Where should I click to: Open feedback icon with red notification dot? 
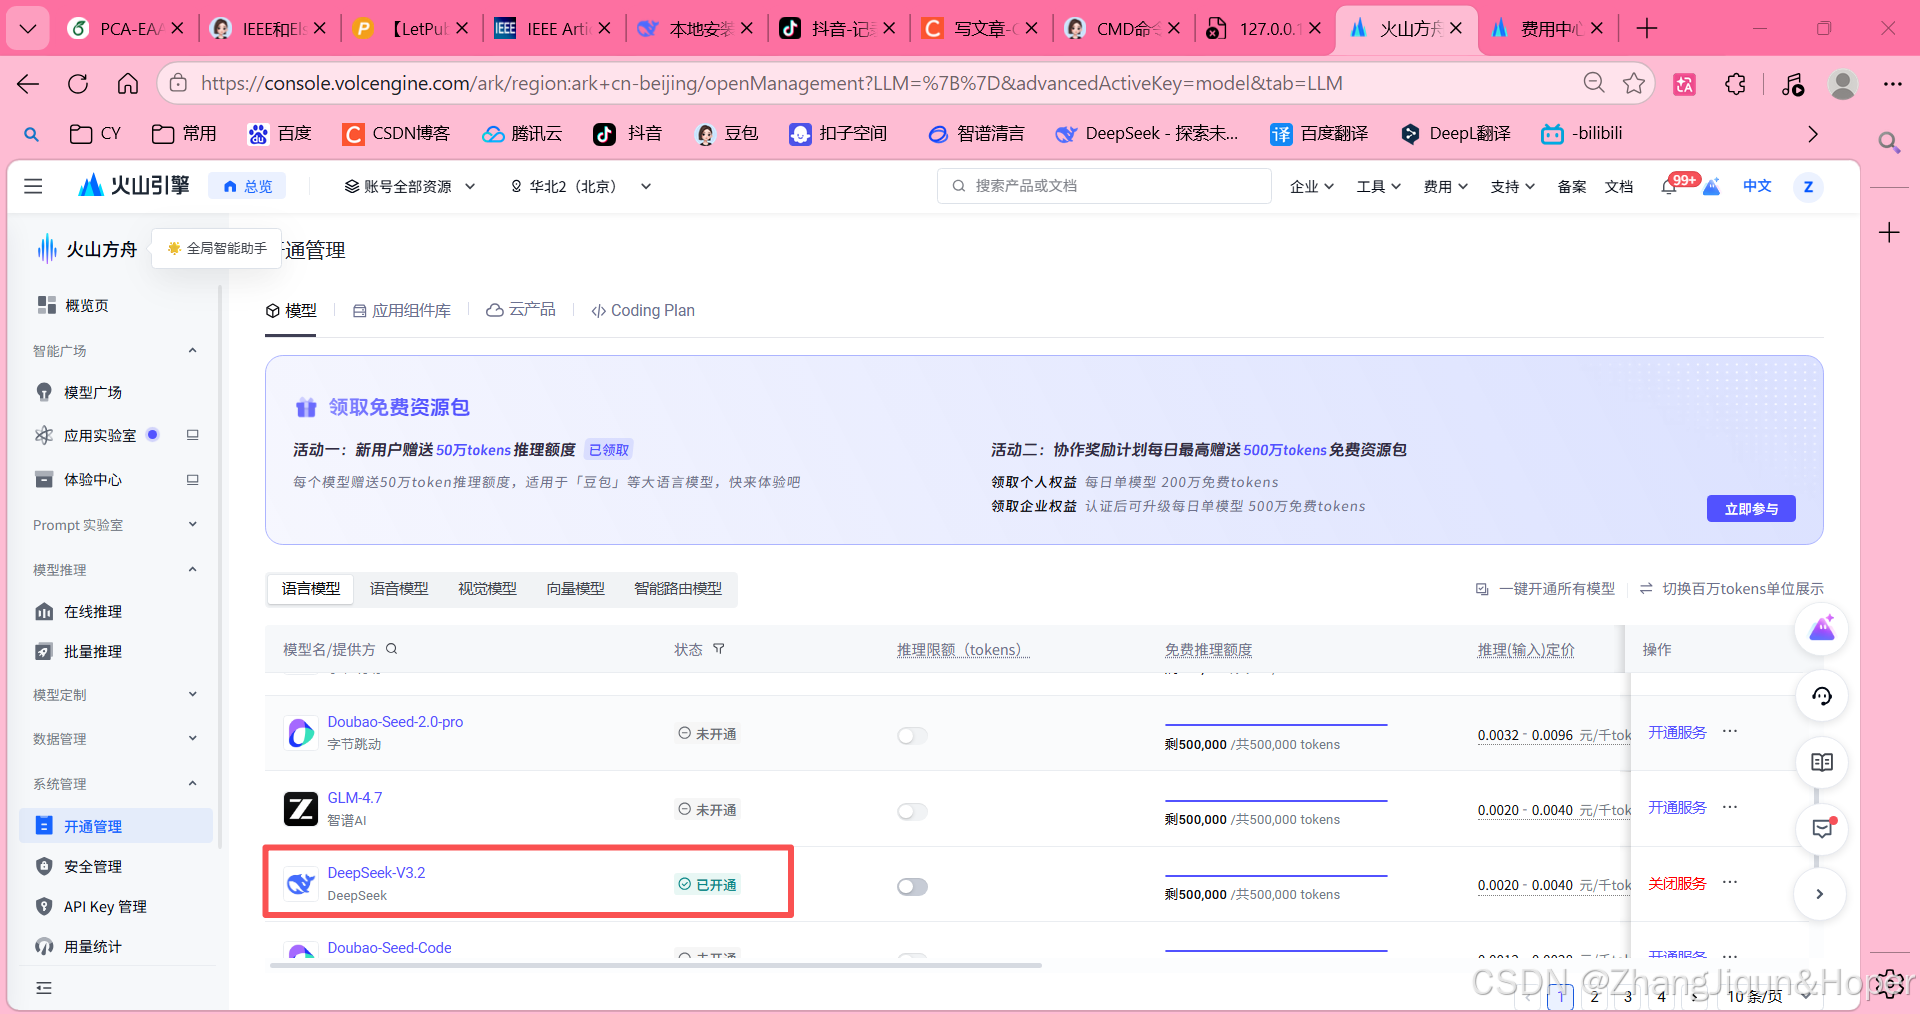point(1821,829)
